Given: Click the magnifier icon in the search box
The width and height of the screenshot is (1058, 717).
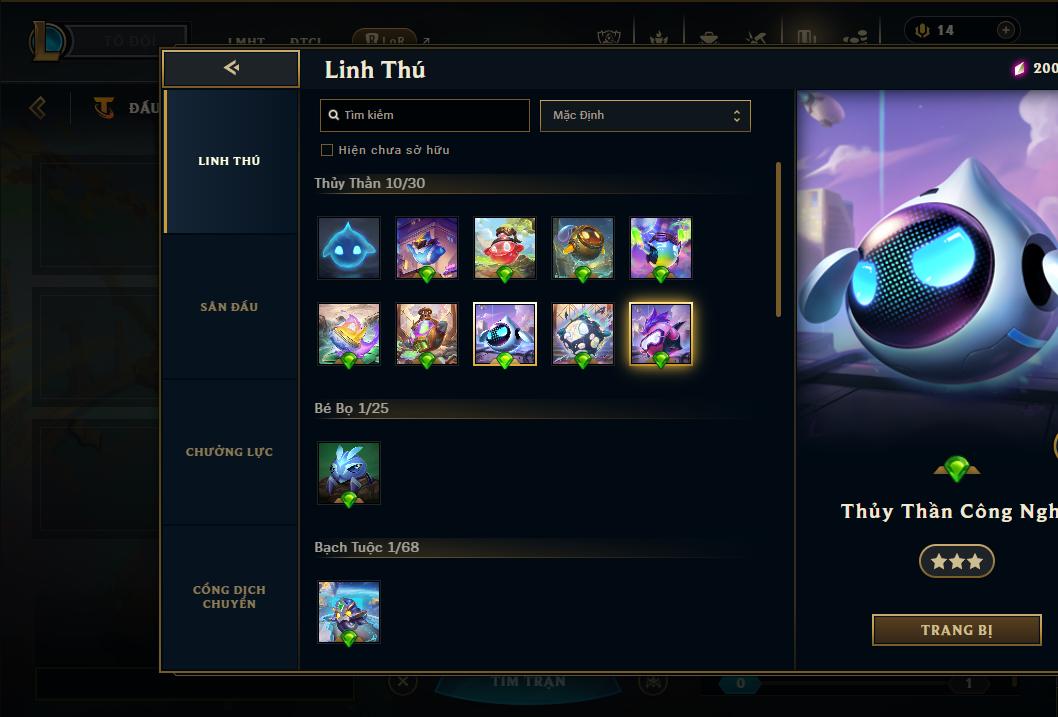Looking at the screenshot, I should coord(333,115).
